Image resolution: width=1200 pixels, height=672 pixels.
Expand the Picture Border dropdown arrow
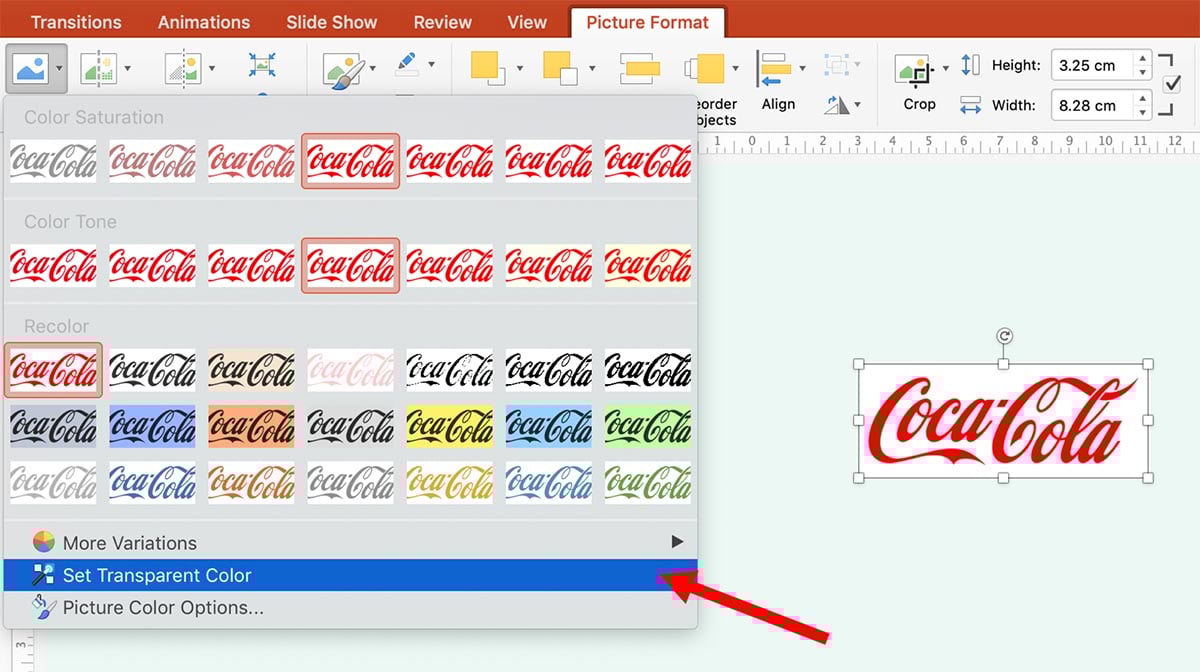click(x=432, y=64)
